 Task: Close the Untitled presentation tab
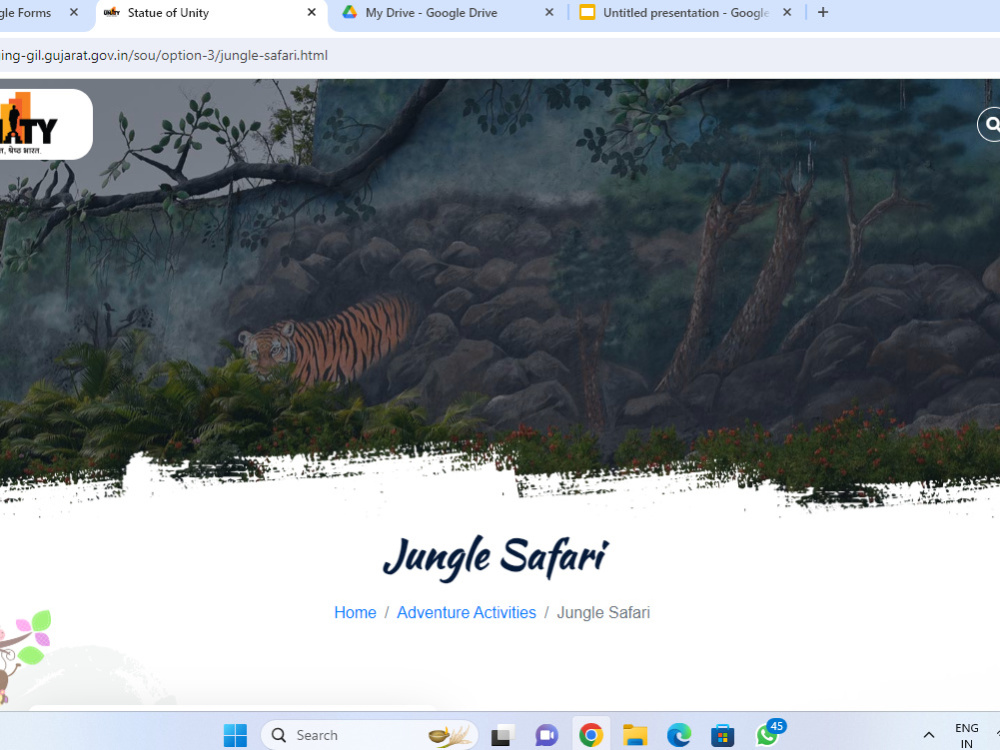(787, 12)
